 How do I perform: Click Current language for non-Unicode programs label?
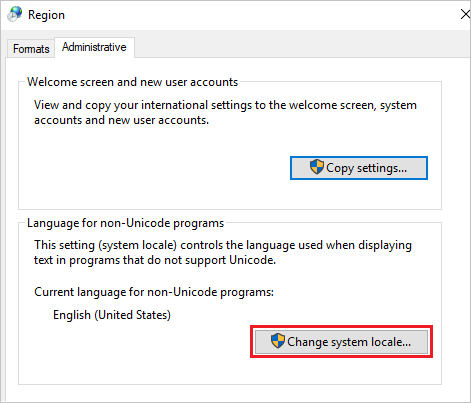154,292
